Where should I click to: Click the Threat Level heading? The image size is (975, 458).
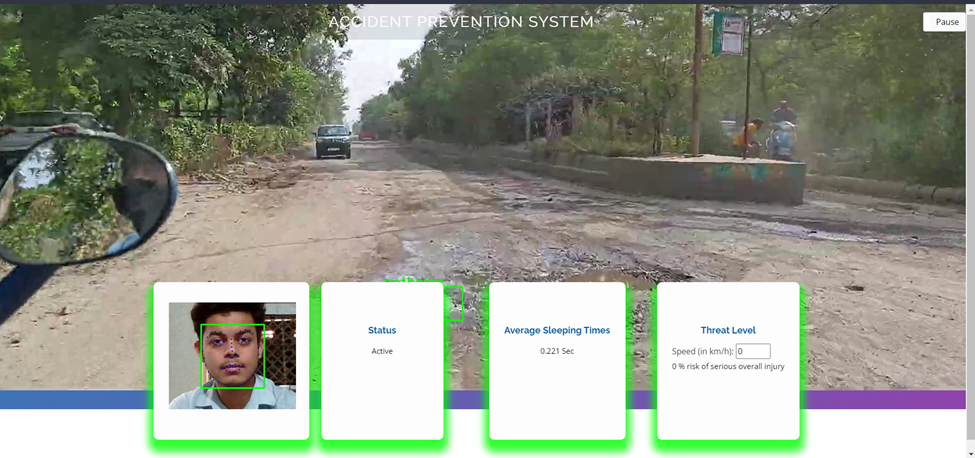[728, 331]
